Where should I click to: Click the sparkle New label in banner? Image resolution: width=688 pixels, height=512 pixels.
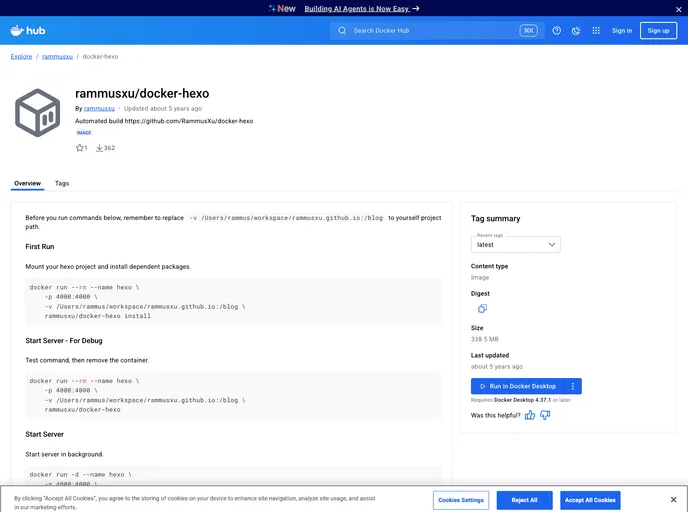(282, 8)
